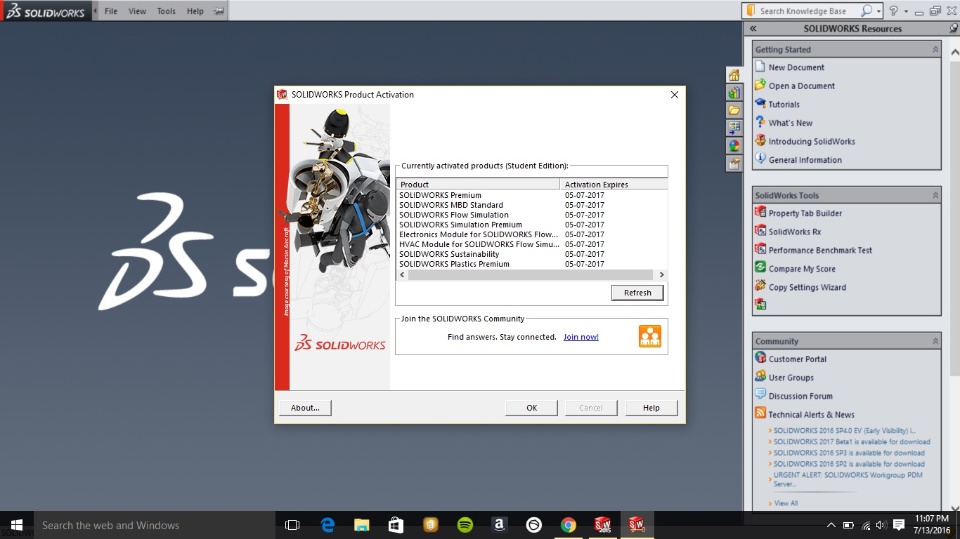Viewport: 960px width, 539px height.
Task: Open the Design Library task pane tab
Action: coord(734,93)
